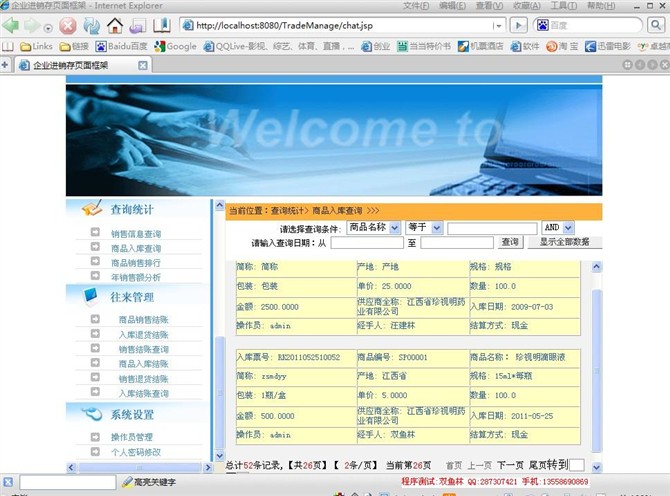The image size is (670, 496).
Task: Click the blue Refresh page icon
Action: pyautogui.click(x=91, y=26)
